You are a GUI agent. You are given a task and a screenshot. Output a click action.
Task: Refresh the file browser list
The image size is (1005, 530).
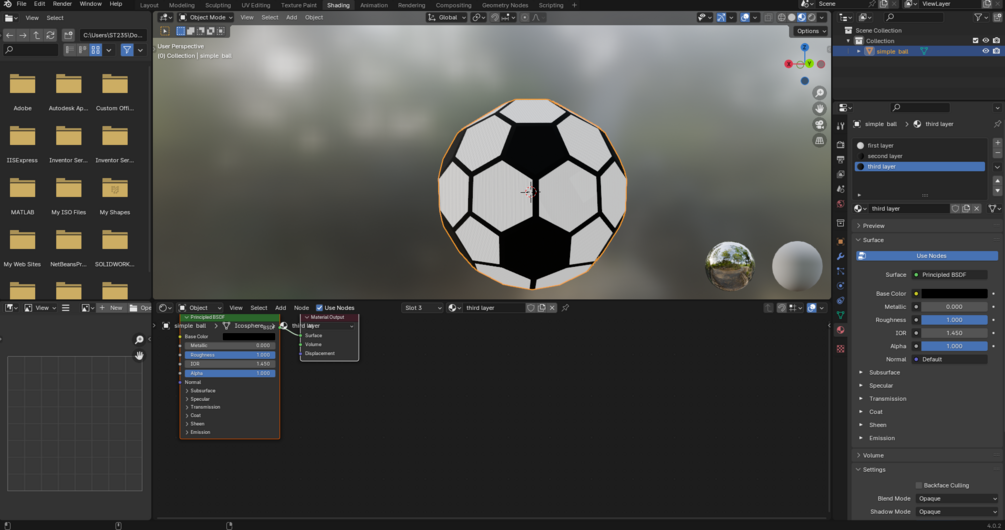(50, 35)
